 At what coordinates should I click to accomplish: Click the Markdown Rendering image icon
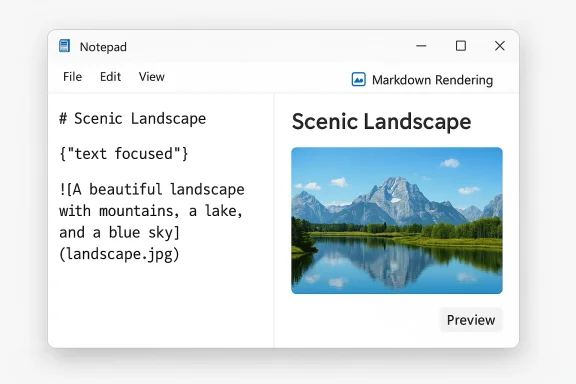pyautogui.click(x=359, y=79)
